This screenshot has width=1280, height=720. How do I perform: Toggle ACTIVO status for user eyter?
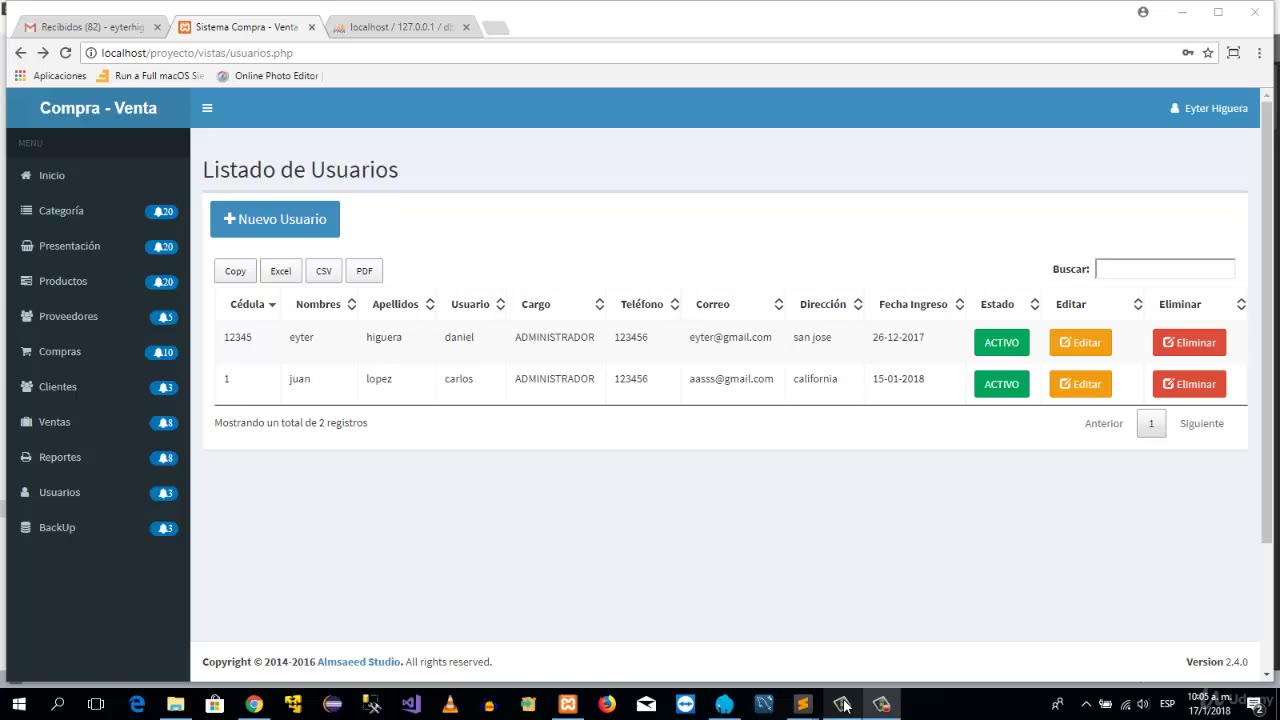1001,343
